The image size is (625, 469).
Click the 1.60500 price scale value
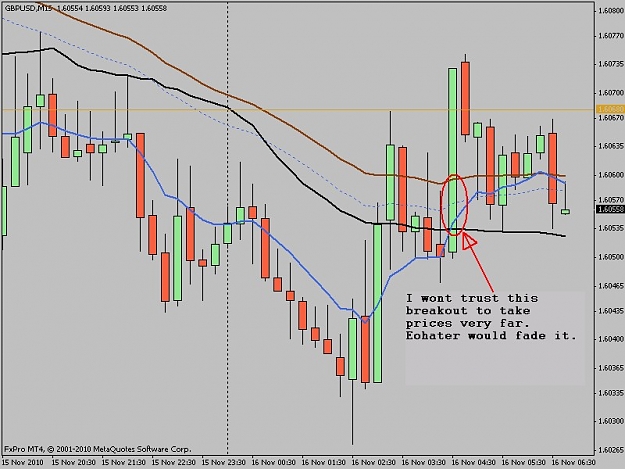611,257
